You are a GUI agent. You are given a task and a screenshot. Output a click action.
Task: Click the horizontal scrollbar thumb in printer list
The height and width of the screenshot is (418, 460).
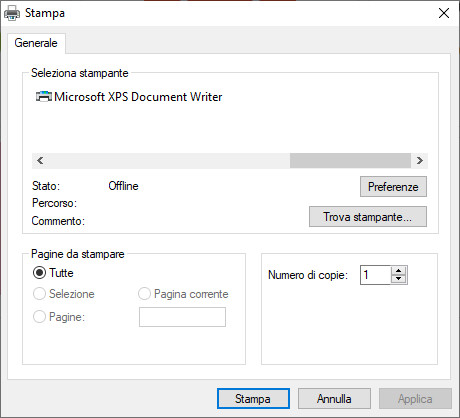(350, 161)
